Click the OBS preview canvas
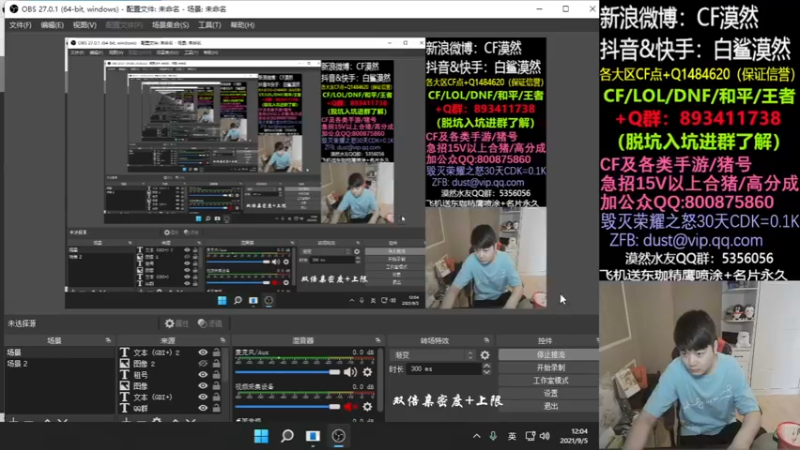Viewport: 800px width, 450px height. pyautogui.click(x=306, y=173)
